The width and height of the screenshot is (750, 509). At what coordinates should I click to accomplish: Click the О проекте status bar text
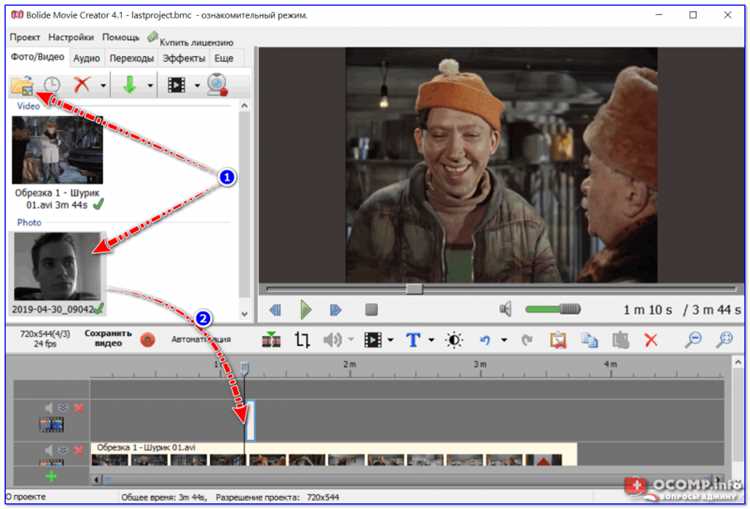point(25,497)
